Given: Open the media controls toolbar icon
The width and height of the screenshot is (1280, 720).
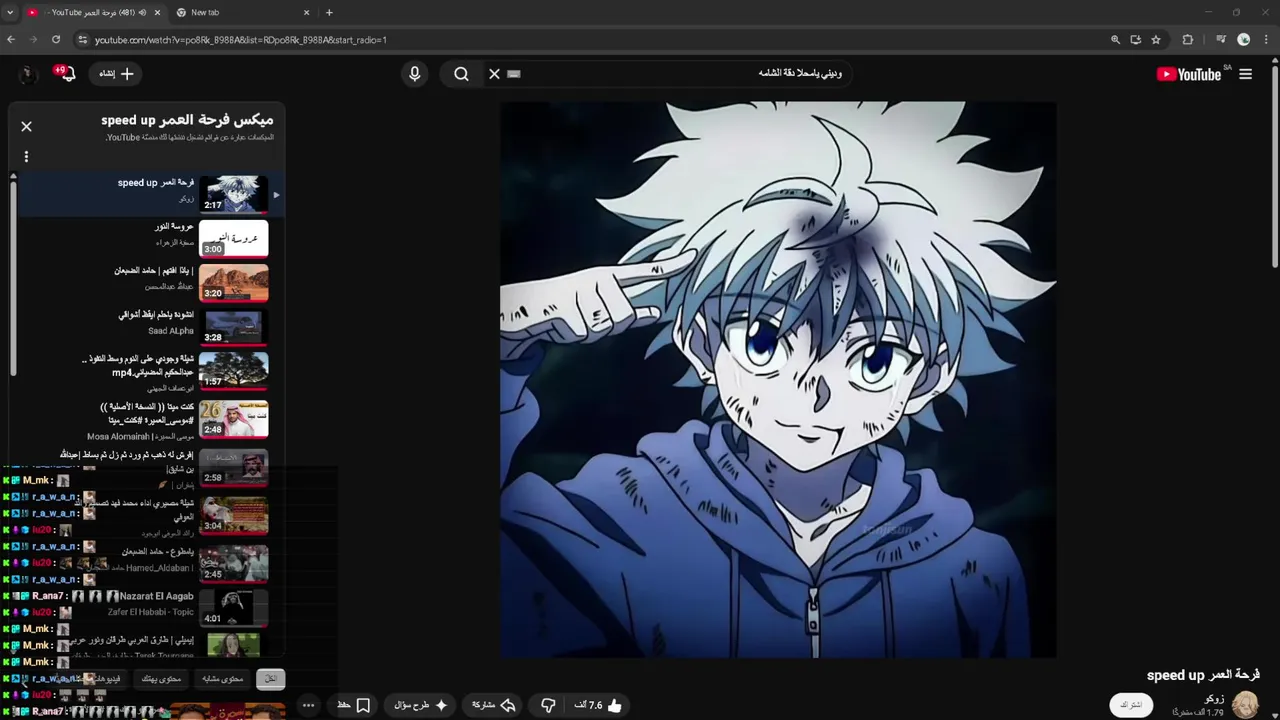Looking at the screenshot, I should pos(1221,40).
